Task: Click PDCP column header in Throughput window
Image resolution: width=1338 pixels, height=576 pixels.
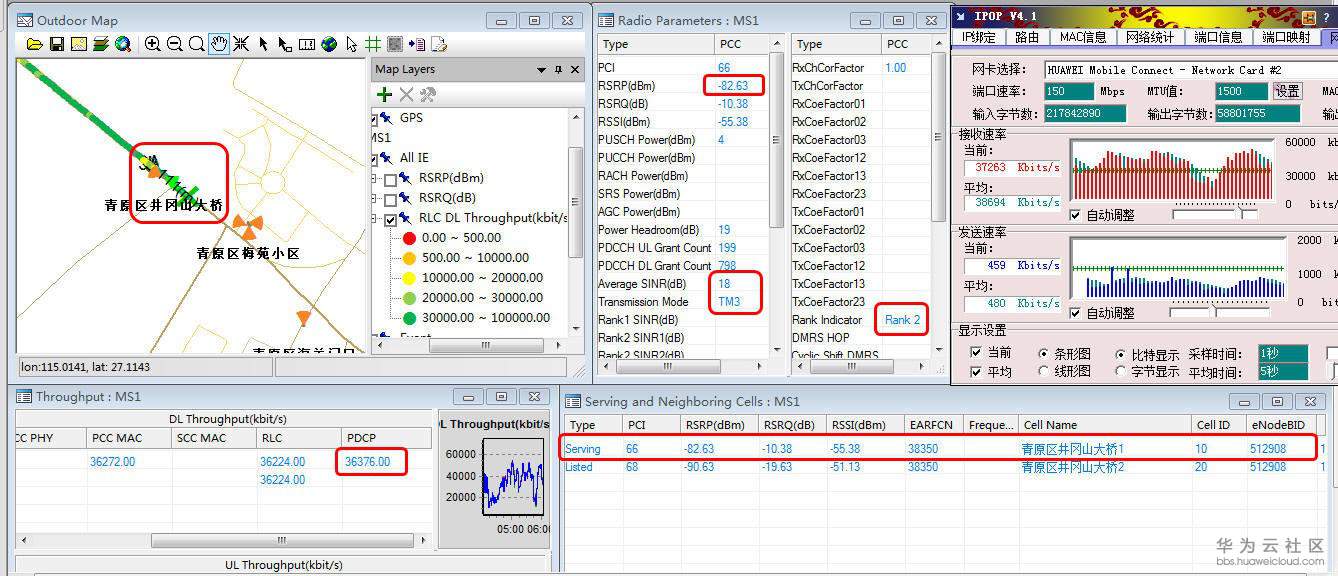Action: point(385,437)
